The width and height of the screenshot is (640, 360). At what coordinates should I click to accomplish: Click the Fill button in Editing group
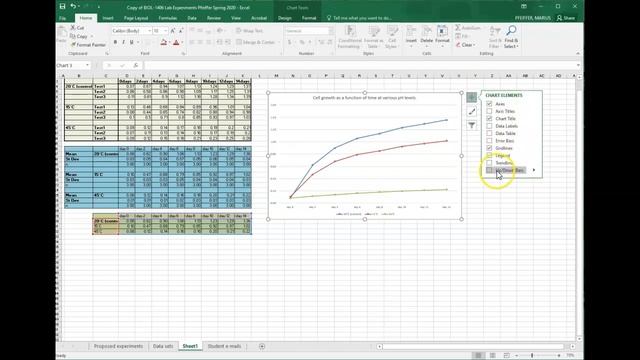462,36
